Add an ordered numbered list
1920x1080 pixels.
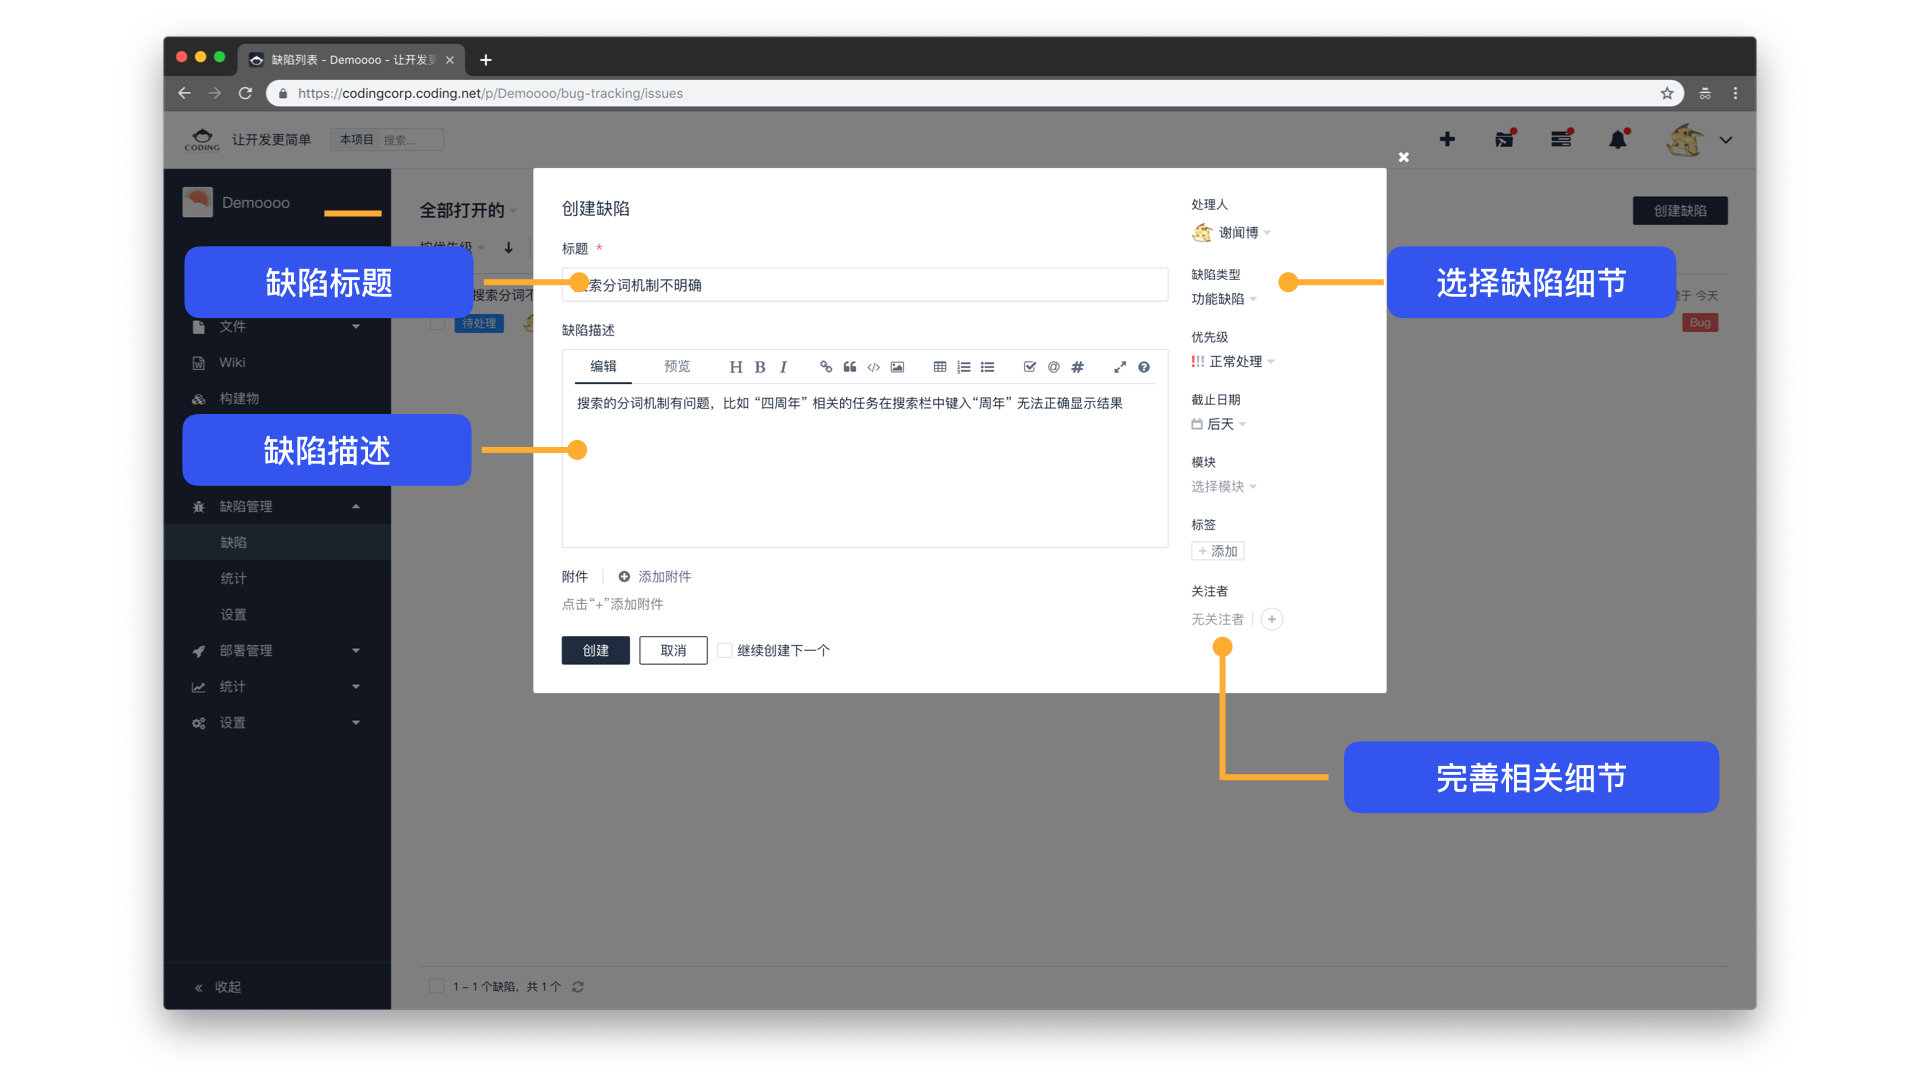coord(963,367)
